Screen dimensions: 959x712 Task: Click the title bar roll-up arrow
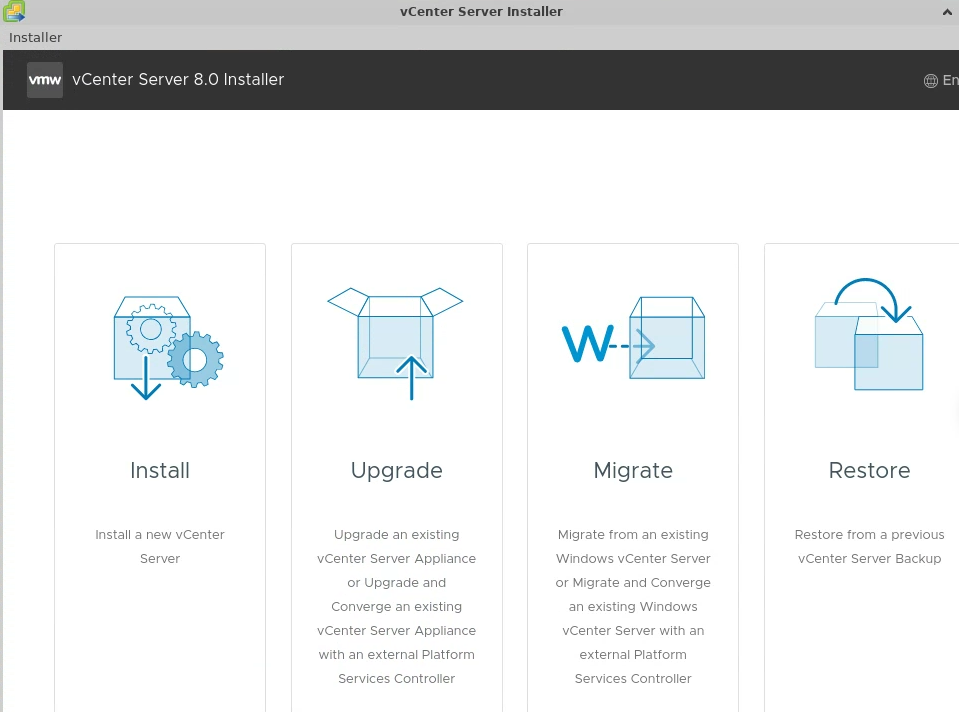[947, 12]
